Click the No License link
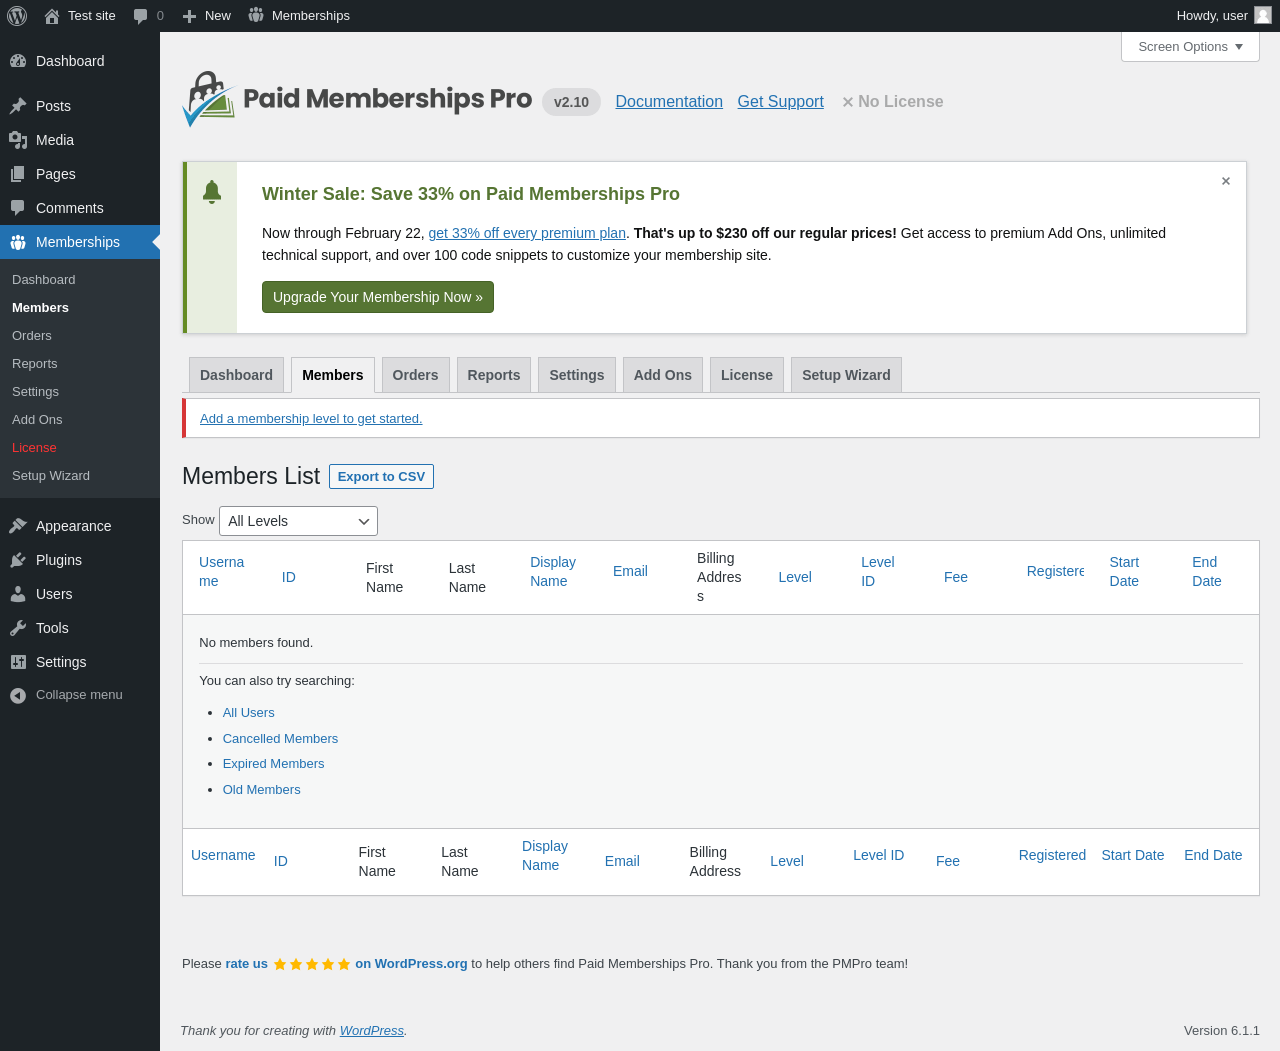The image size is (1280, 1051). (893, 101)
